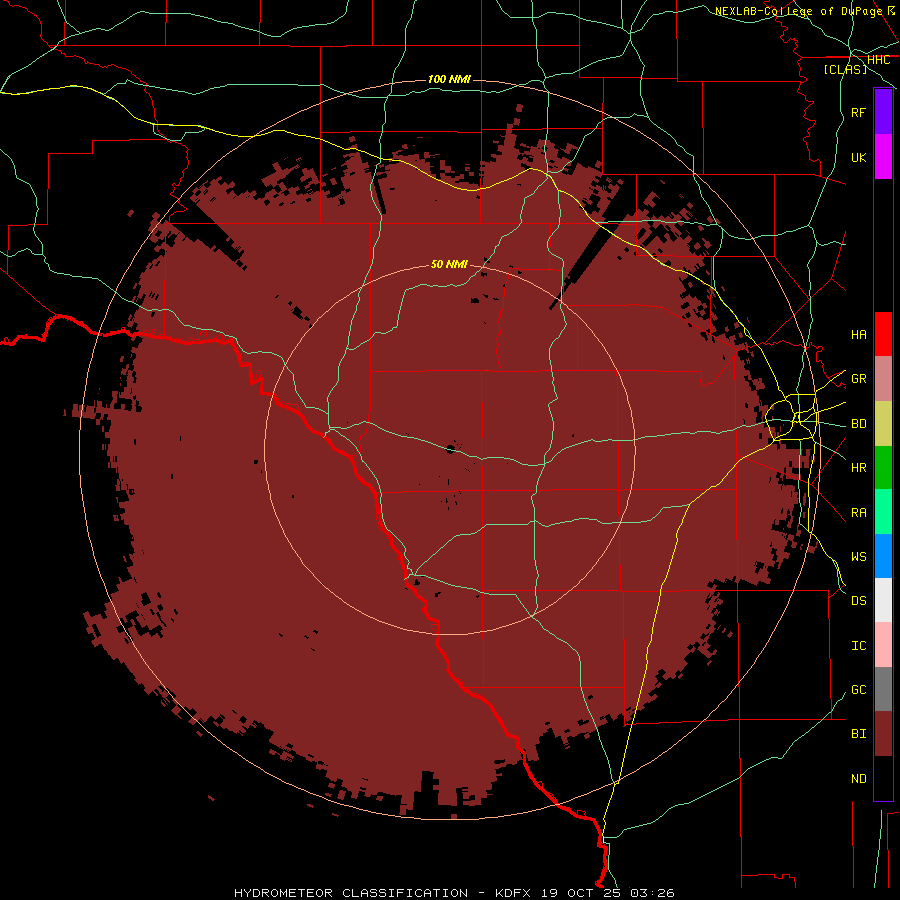Screen dimensions: 900x900
Task: Click the blue WS legend swatch
Action: (x=883, y=556)
